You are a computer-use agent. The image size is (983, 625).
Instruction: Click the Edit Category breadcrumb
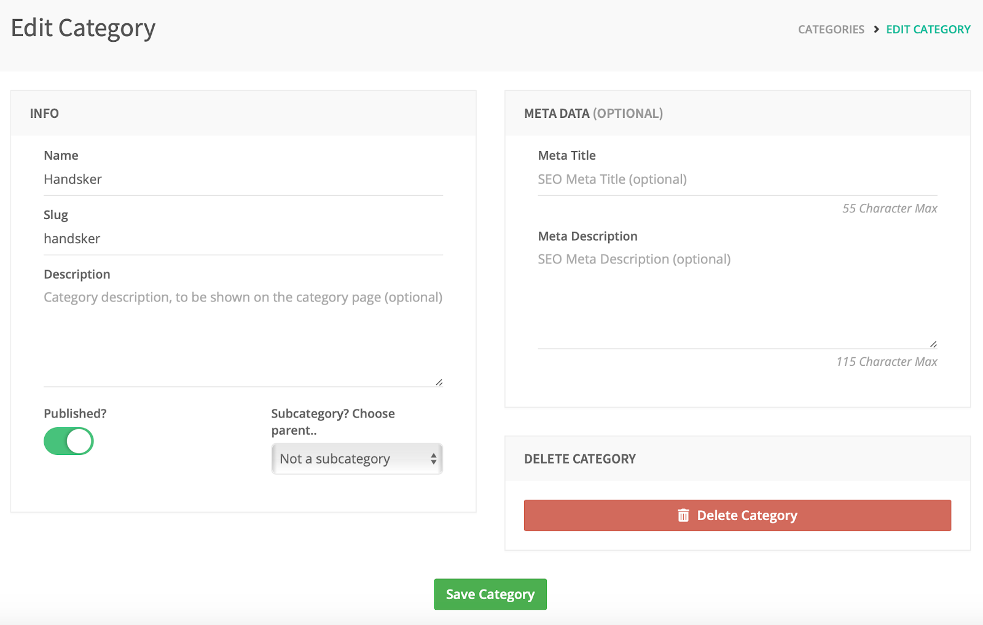(x=928, y=29)
